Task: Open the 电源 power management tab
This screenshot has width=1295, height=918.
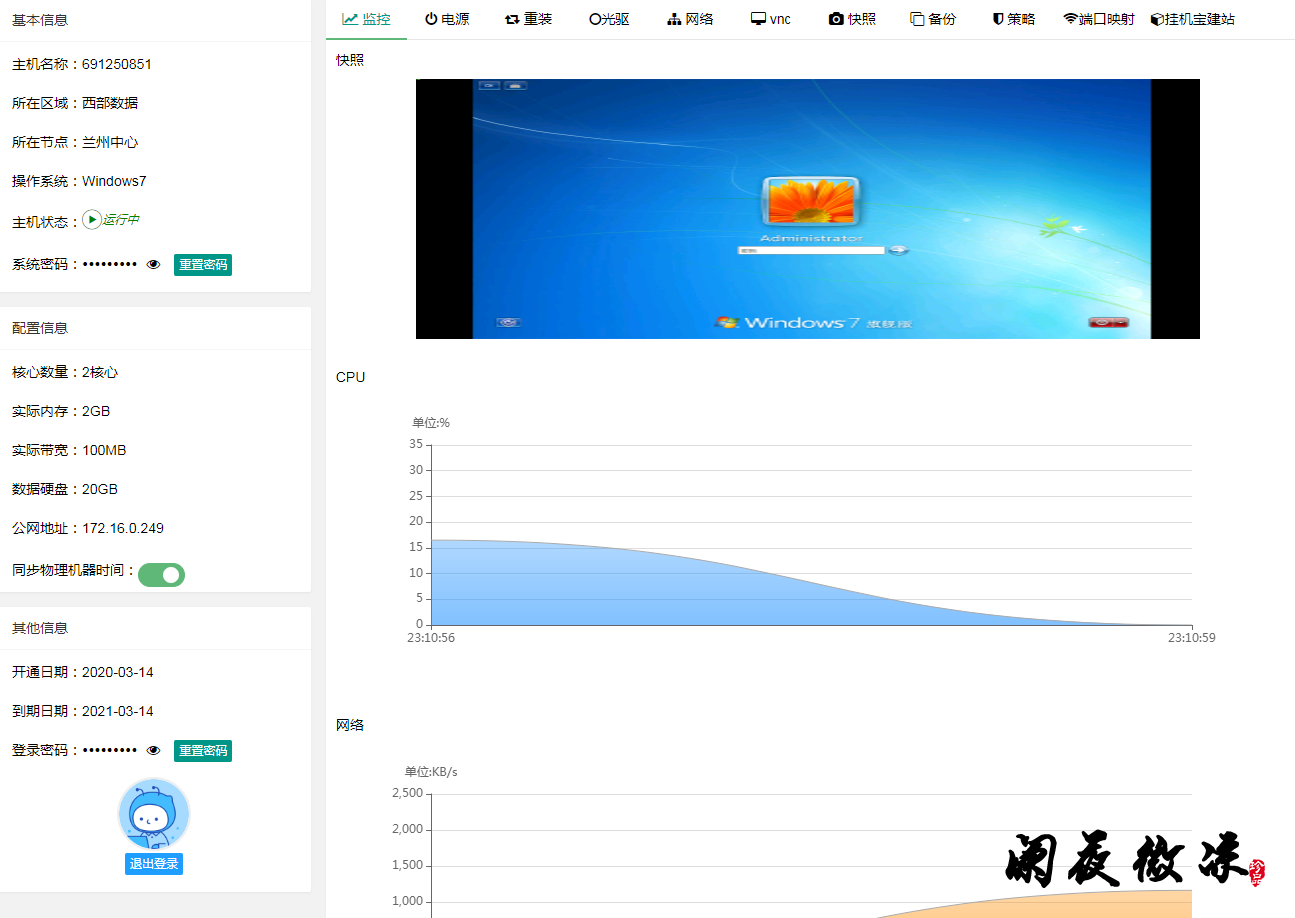Action: click(x=447, y=18)
